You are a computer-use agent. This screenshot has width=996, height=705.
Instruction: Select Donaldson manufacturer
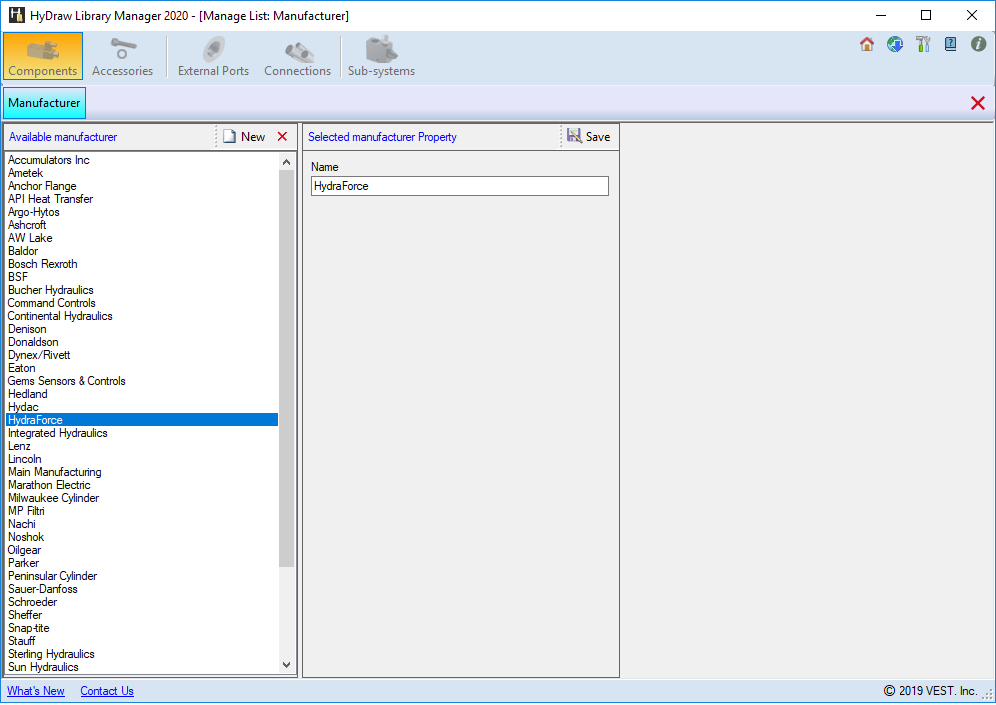pyautogui.click(x=142, y=342)
